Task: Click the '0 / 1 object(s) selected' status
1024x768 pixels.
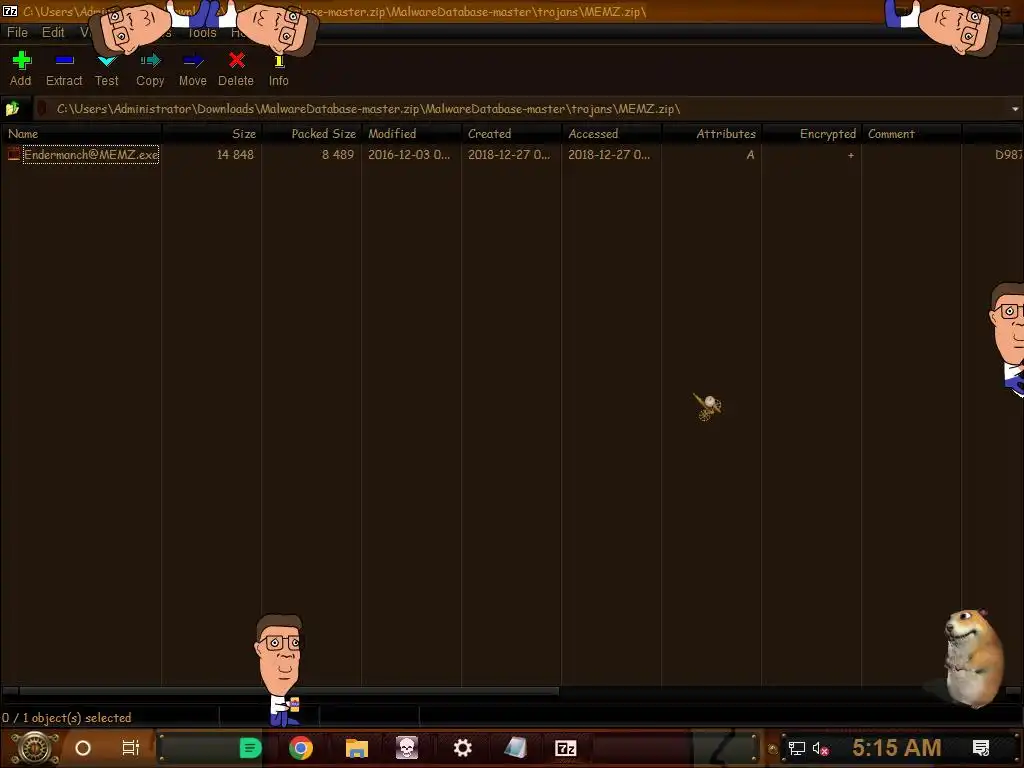Action: 67,718
